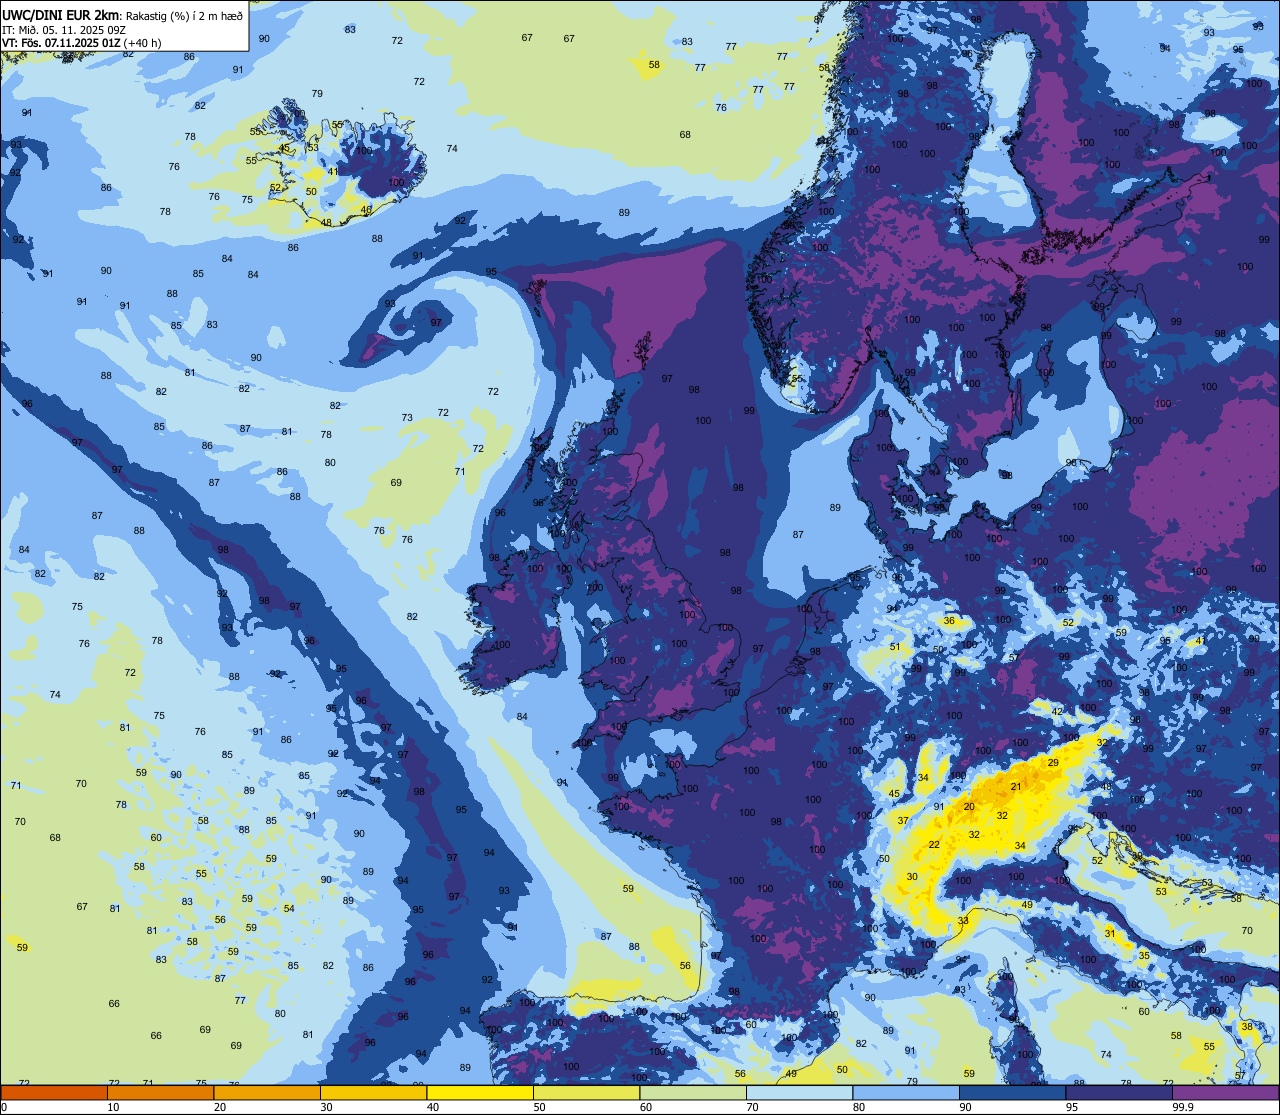
Task: Click the 30–40 amber legend segment
Action: click(373, 1092)
